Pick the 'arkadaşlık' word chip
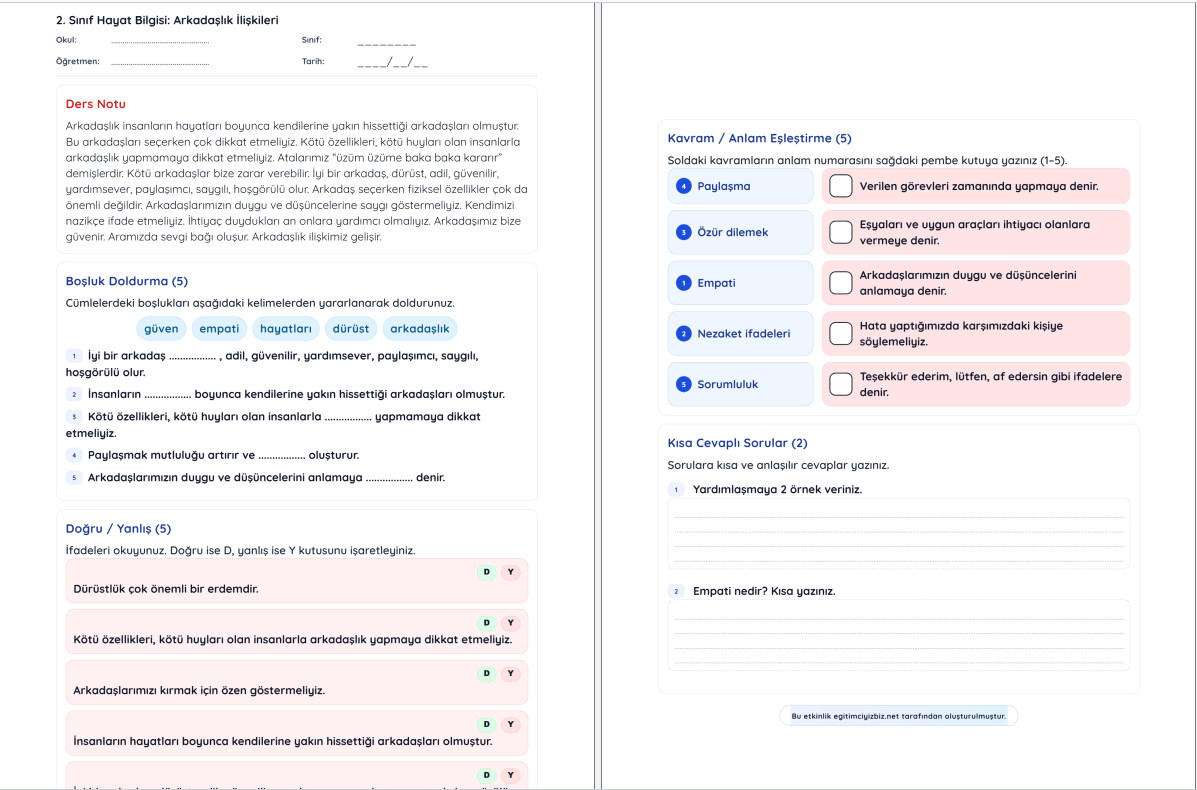 click(420, 328)
